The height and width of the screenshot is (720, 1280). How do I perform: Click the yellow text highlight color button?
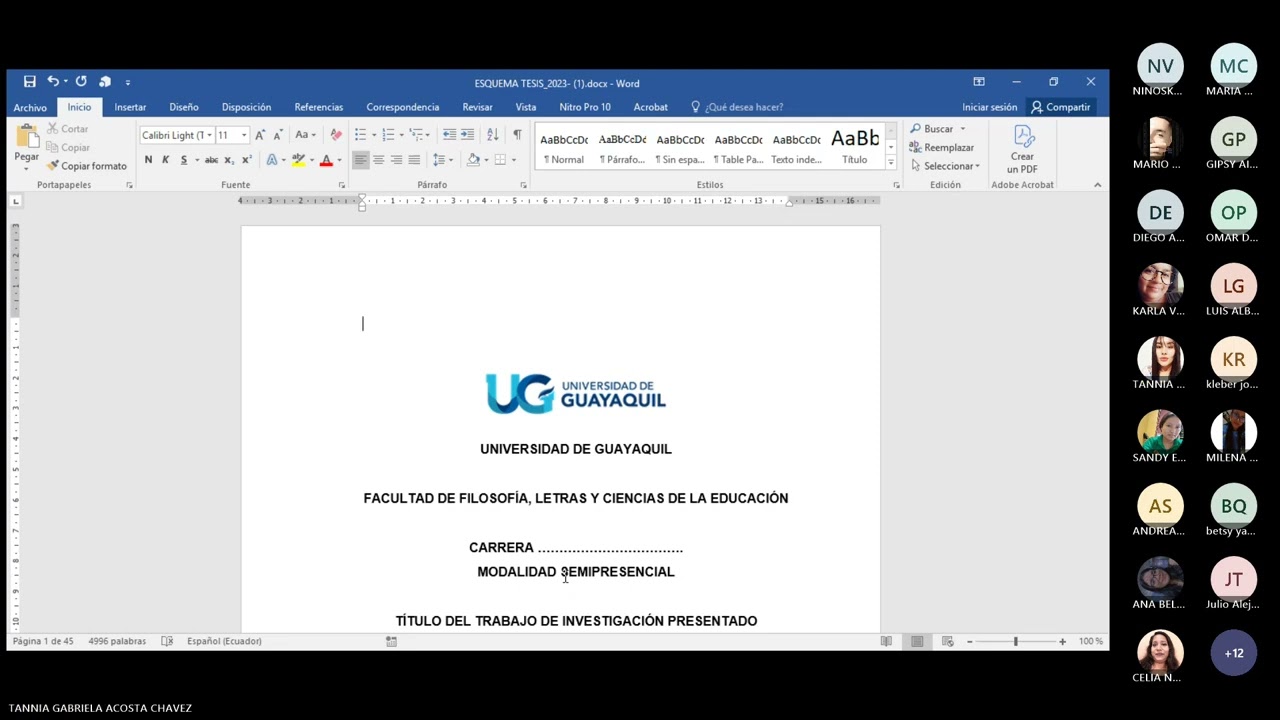tap(298, 160)
